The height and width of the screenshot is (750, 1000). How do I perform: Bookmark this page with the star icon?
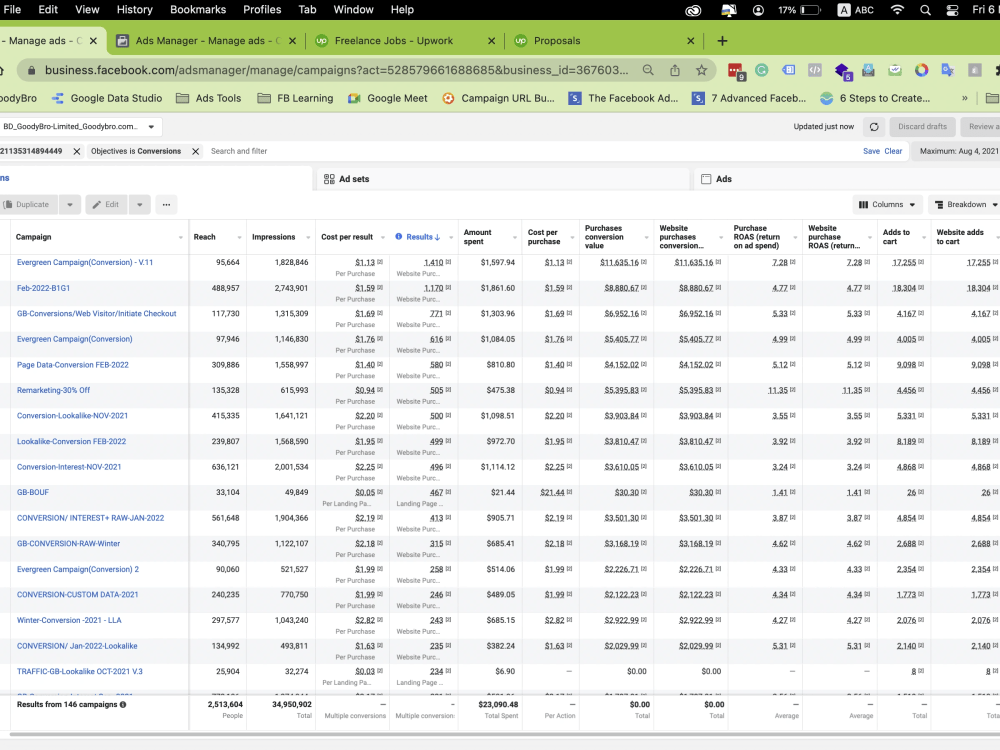pos(702,70)
